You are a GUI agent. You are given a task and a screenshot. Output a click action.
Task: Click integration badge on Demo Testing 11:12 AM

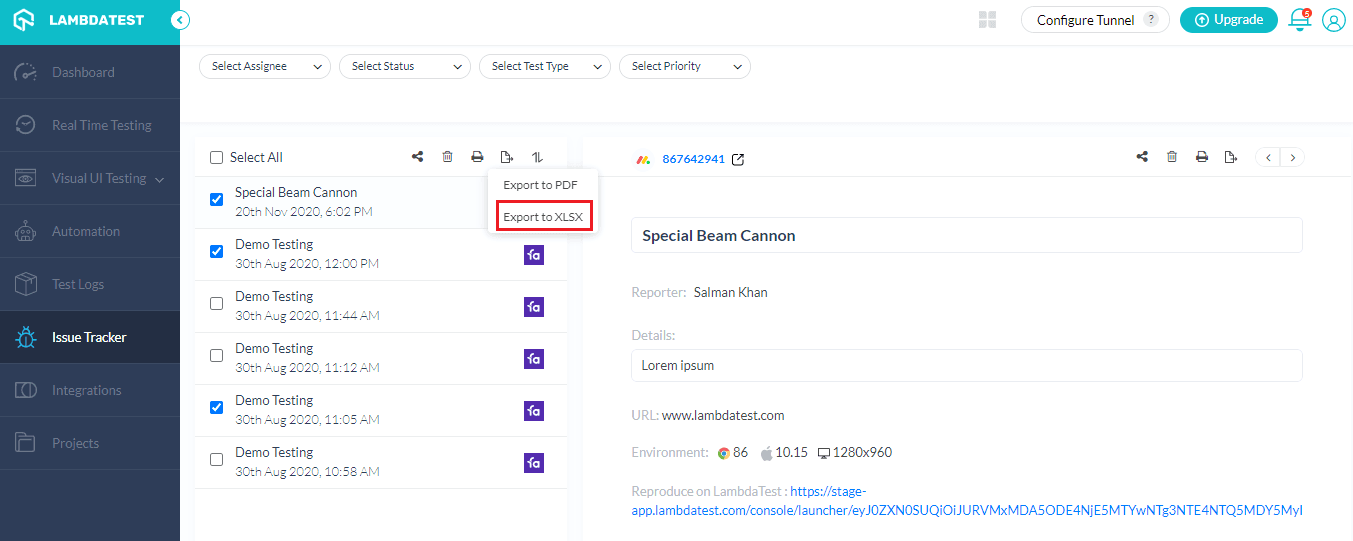(534, 359)
